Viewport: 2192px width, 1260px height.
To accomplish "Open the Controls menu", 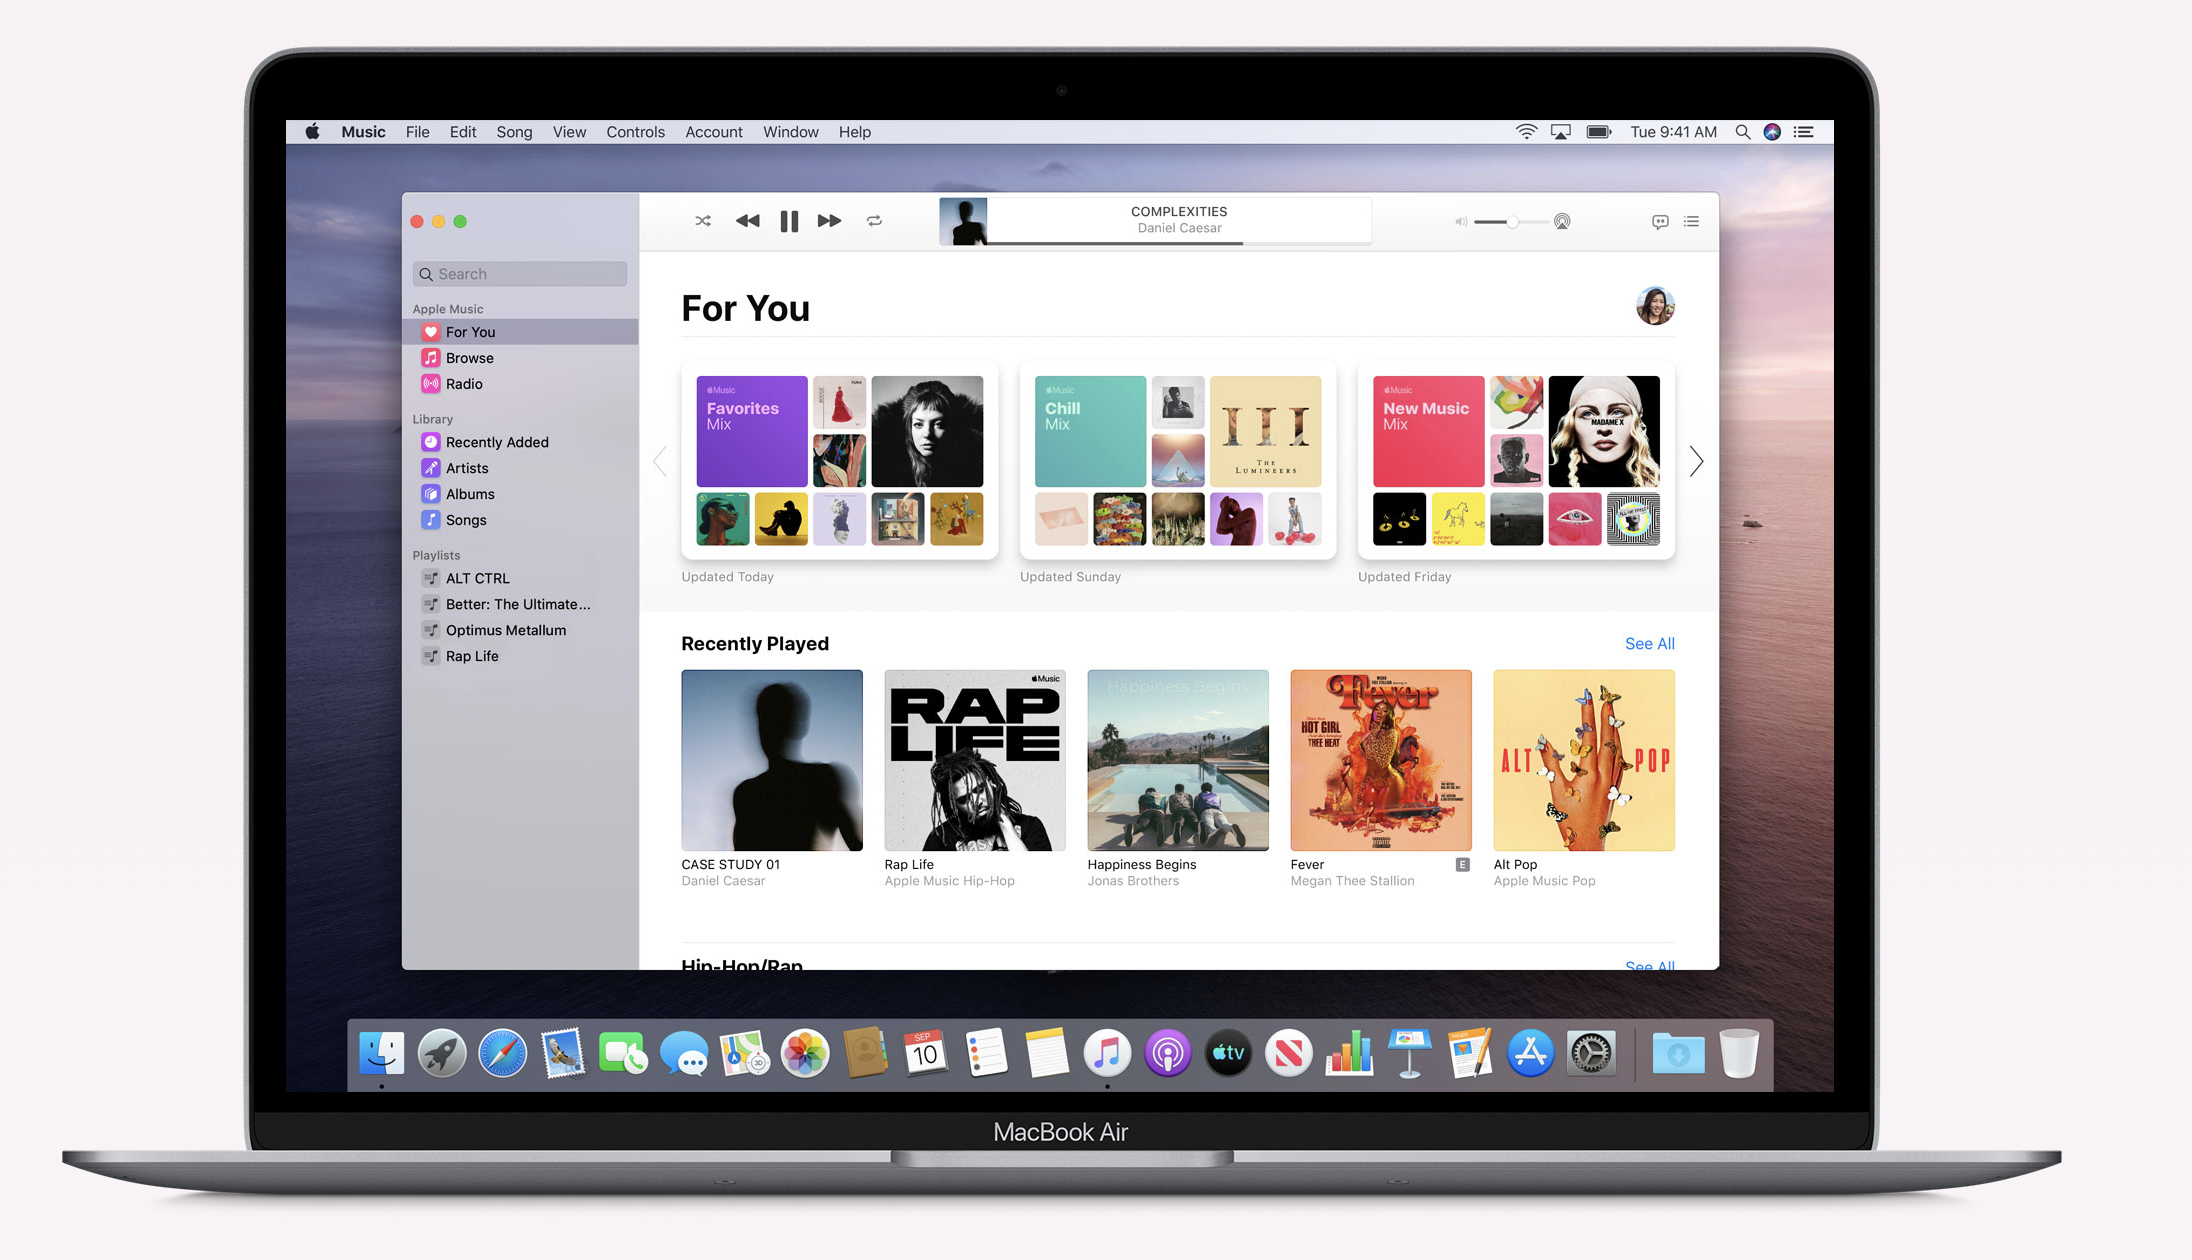I will [x=635, y=132].
